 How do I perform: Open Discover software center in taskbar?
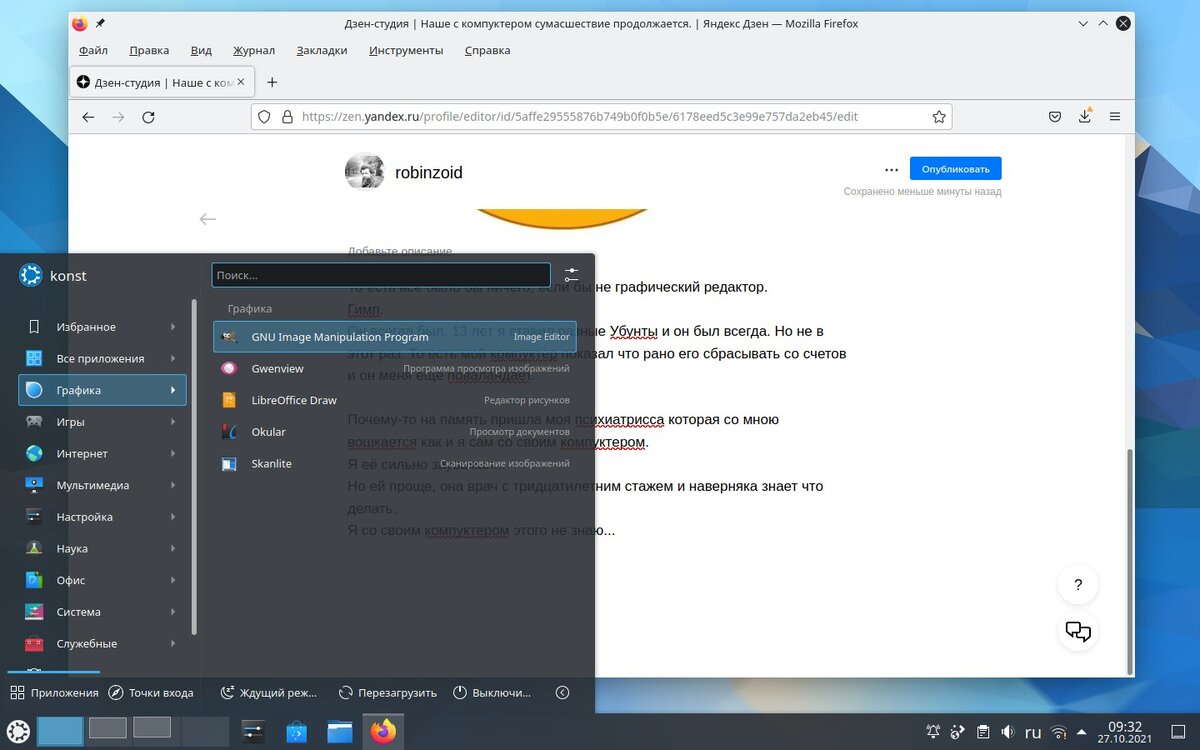[297, 732]
